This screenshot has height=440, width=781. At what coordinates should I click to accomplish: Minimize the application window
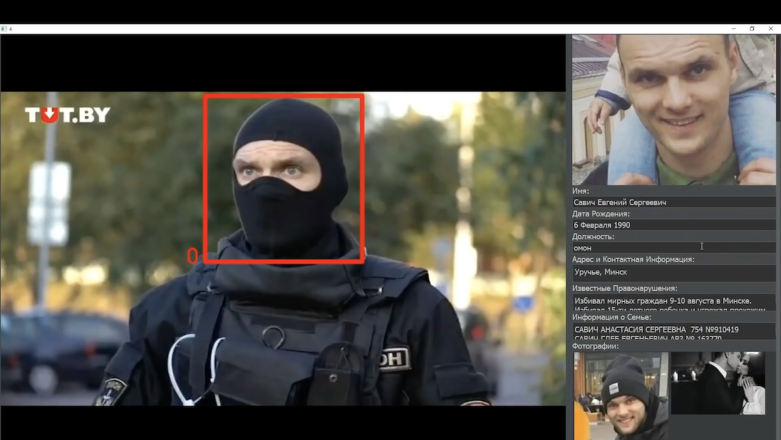pos(734,29)
